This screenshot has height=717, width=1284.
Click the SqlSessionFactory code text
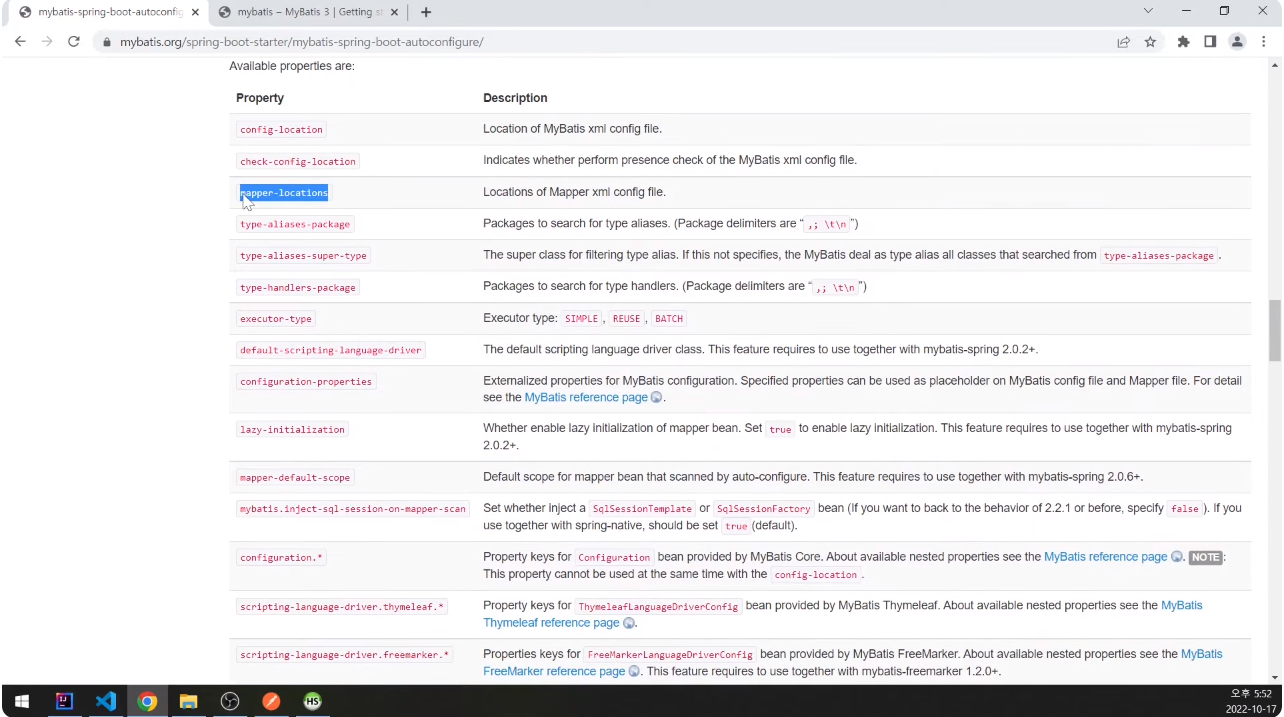coord(764,508)
